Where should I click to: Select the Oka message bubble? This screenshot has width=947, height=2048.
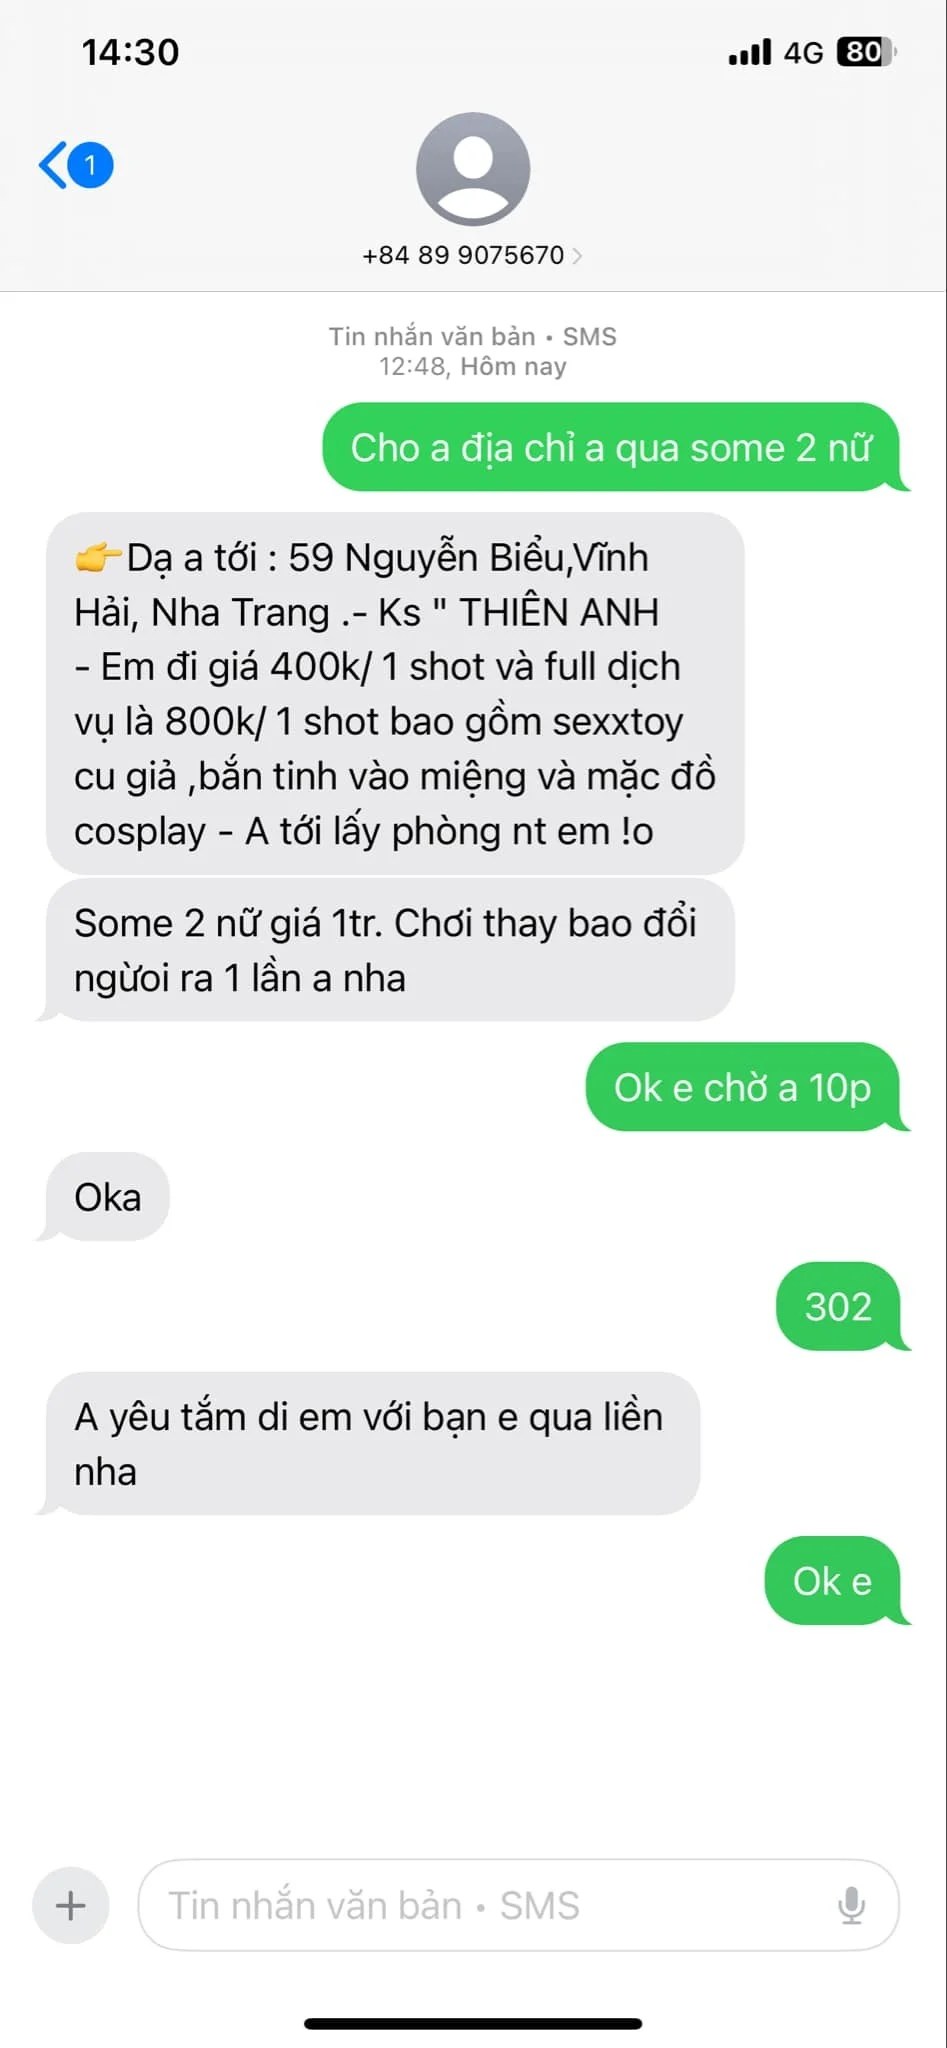tap(107, 1197)
